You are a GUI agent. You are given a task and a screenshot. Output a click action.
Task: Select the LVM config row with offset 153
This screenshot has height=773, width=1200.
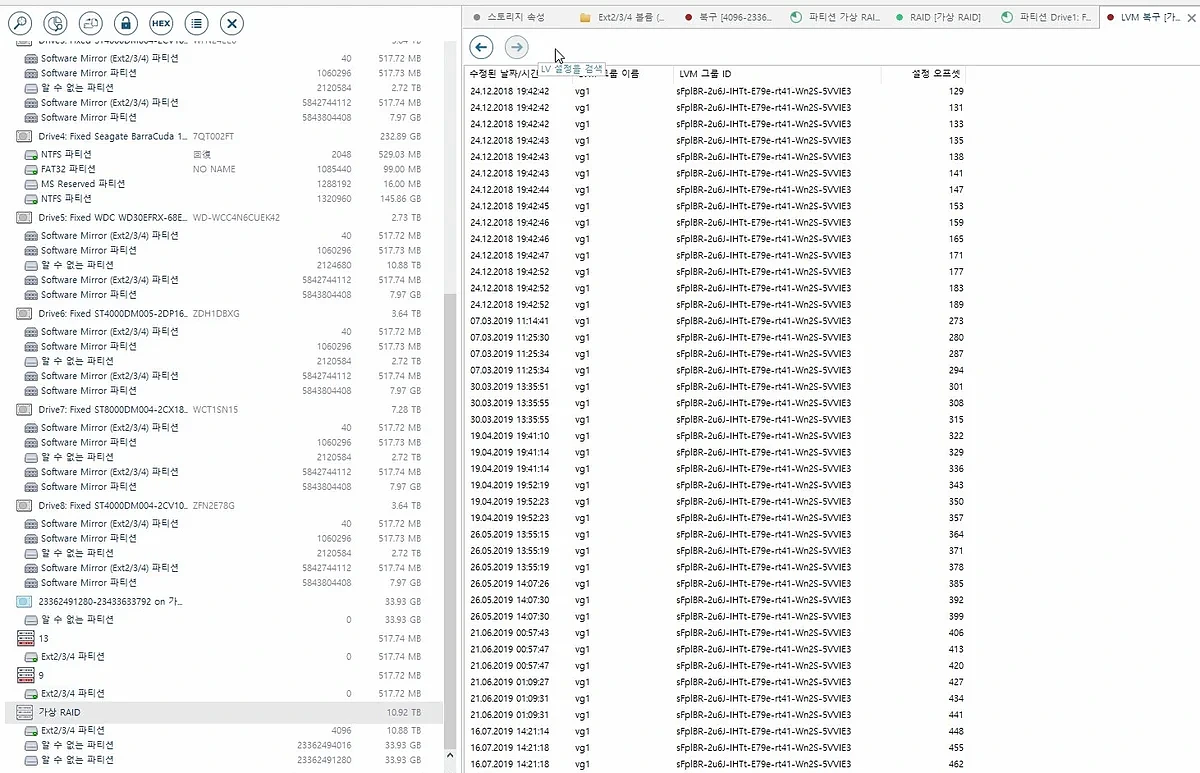(x=716, y=206)
